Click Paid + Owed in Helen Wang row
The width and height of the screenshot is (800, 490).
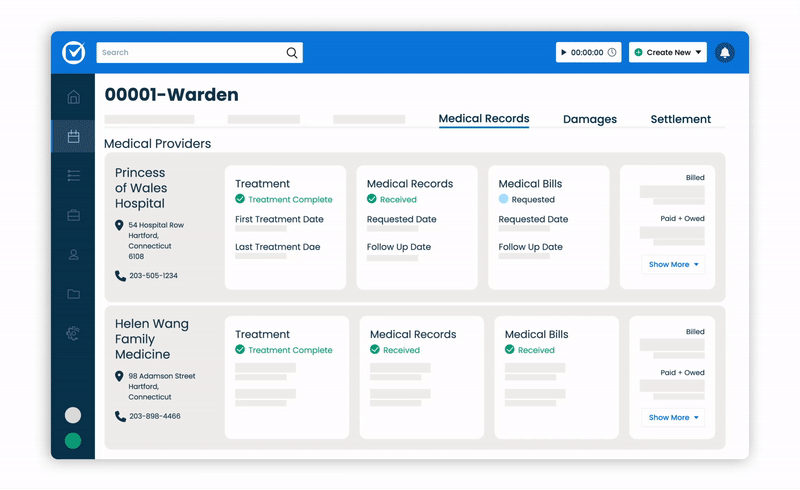coord(682,373)
